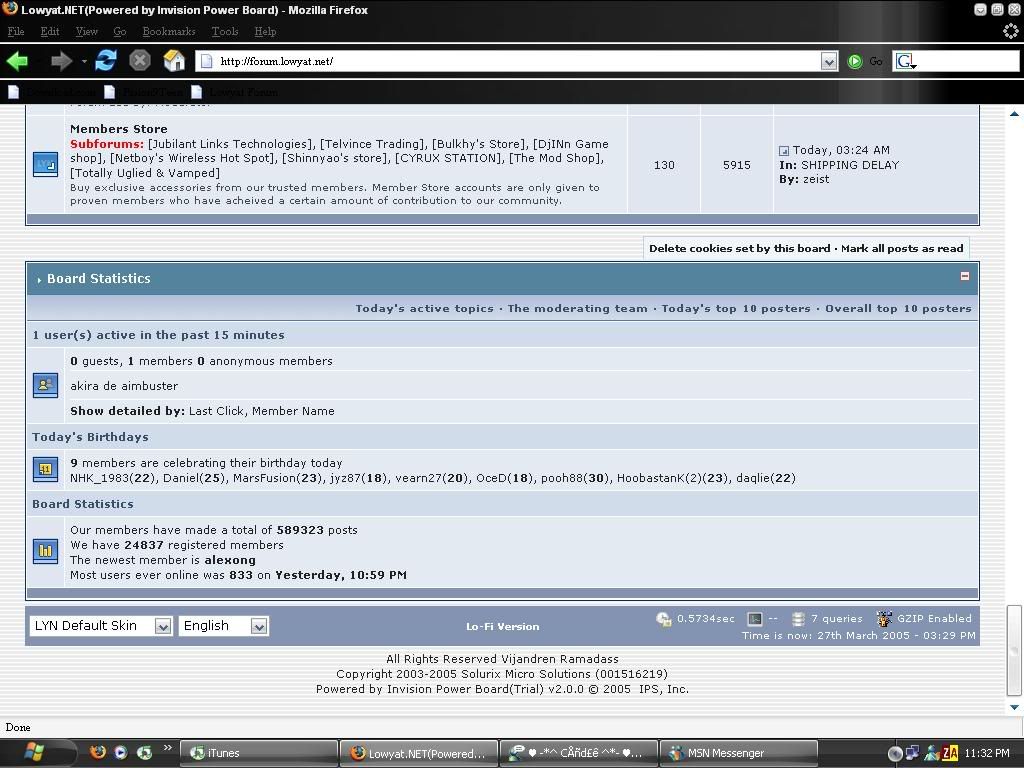
Task: Click the birthdays calendar icon
Action: pos(45,469)
